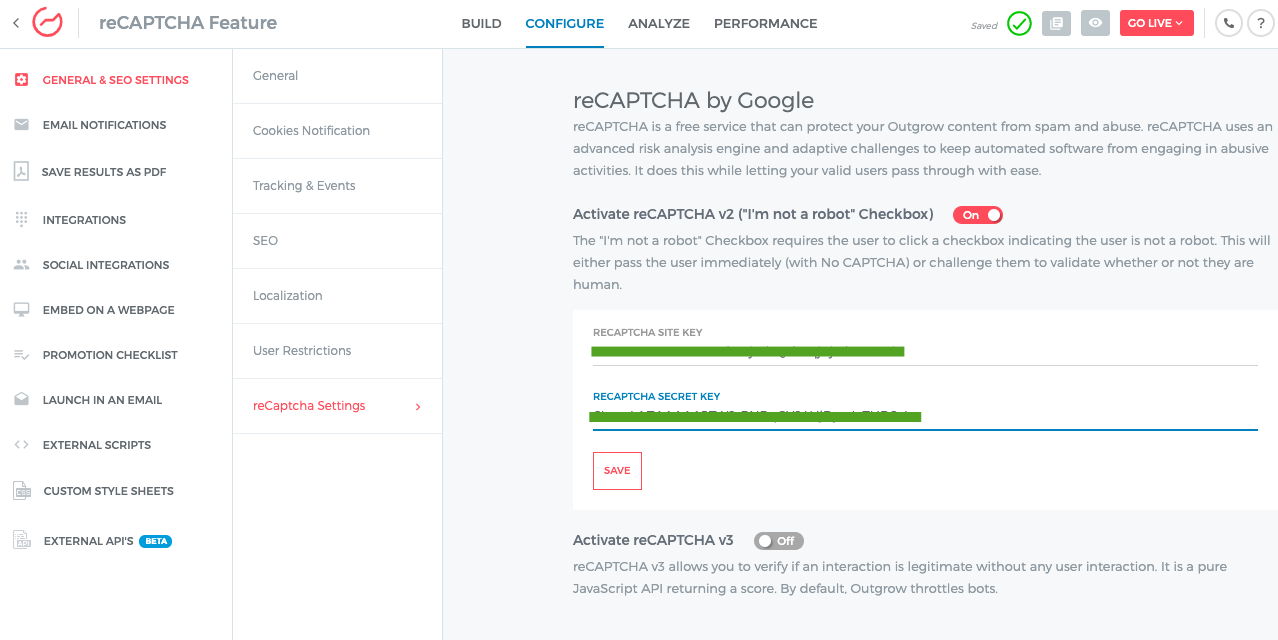
Task: Open Custom Style Sheets section
Action: (x=108, y=491)
